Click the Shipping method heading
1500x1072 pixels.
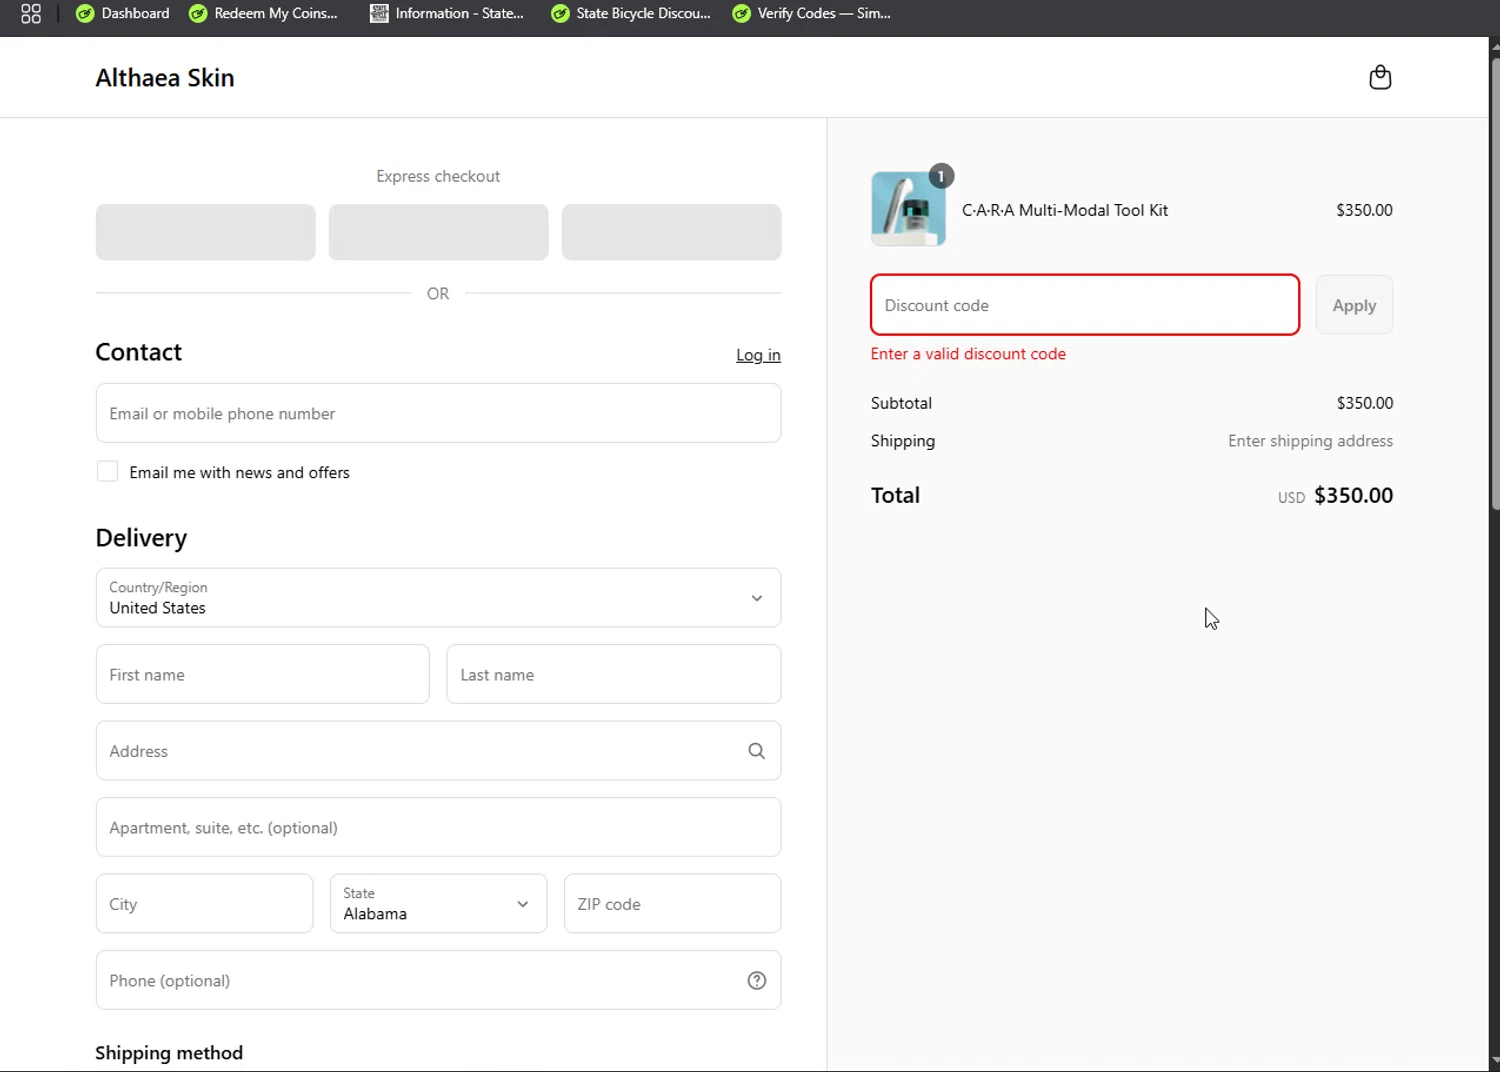point(169,1053)
